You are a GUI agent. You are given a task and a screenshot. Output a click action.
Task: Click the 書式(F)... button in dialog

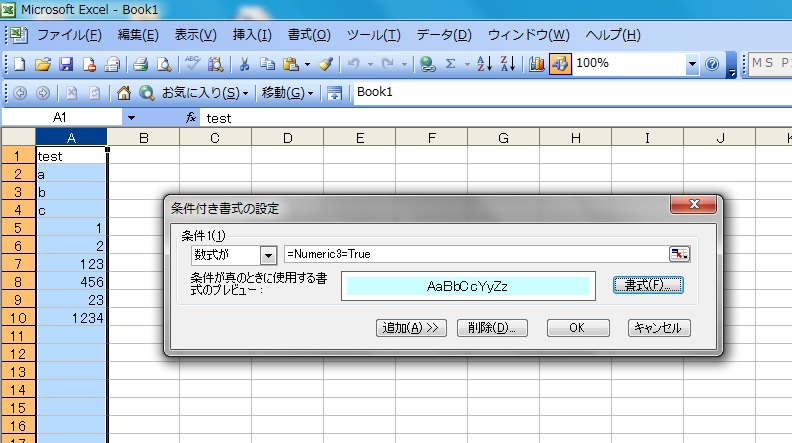click(x=647, y=285)
